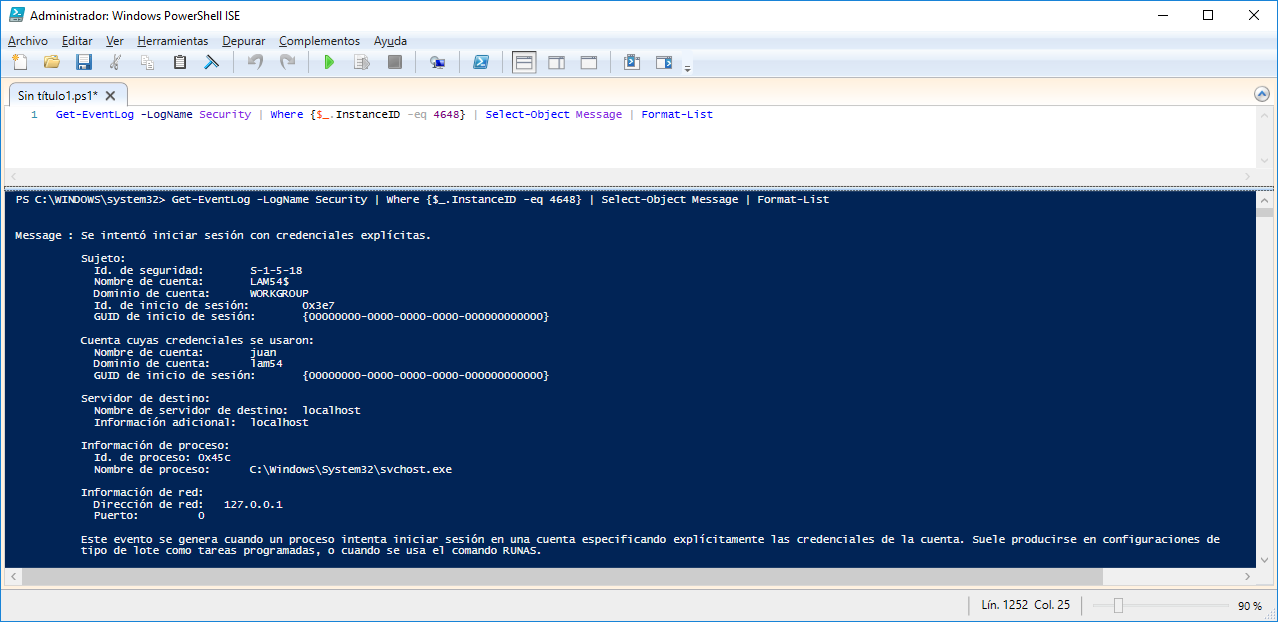Save the script using the diskette icon
1278x622 pixels.
pos(84,61)
